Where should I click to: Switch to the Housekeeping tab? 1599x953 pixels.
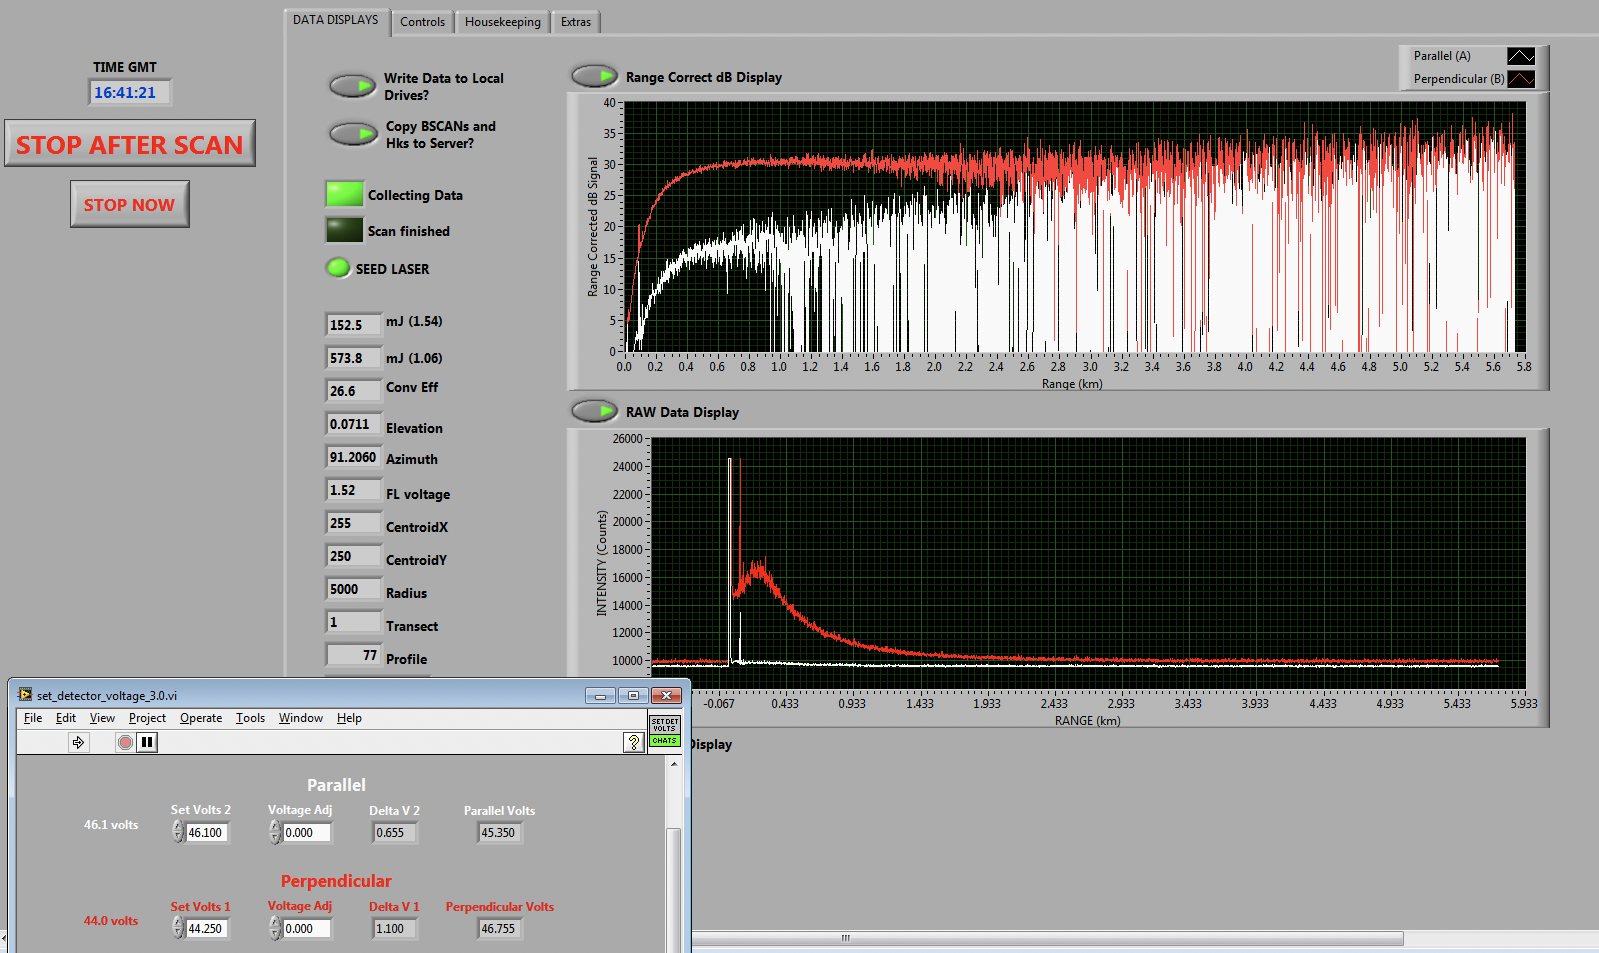[502, 22]
